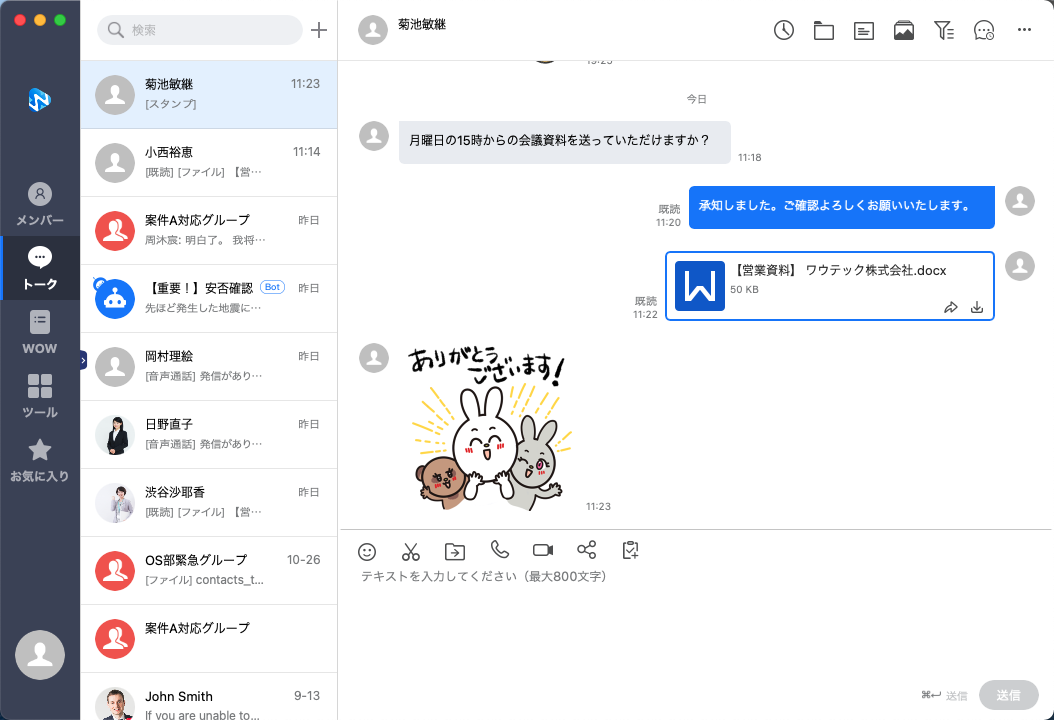The height and width of the screenshot is (720, 1054).
Task: Open 案件A対応グループ chat without preview text
Action: (x=209, y=639)
